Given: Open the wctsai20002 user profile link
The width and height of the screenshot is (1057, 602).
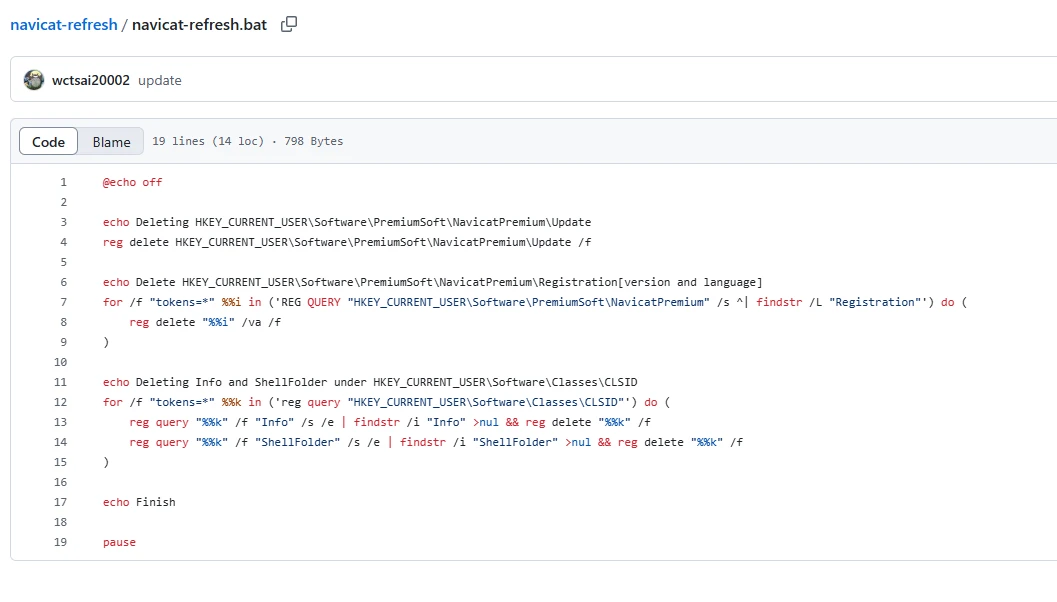Looking at the screenshot, I should click(90, 80).
